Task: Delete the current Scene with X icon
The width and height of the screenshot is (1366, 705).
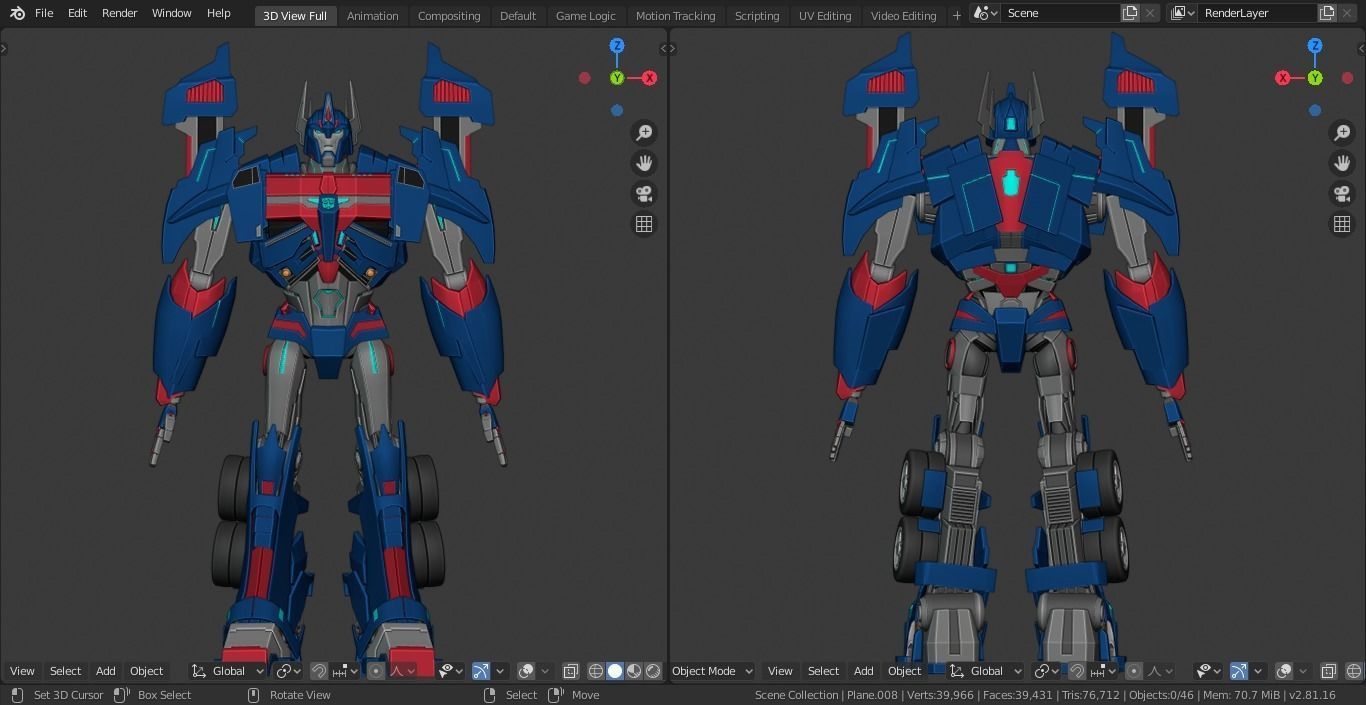Action: point(1150,13)
